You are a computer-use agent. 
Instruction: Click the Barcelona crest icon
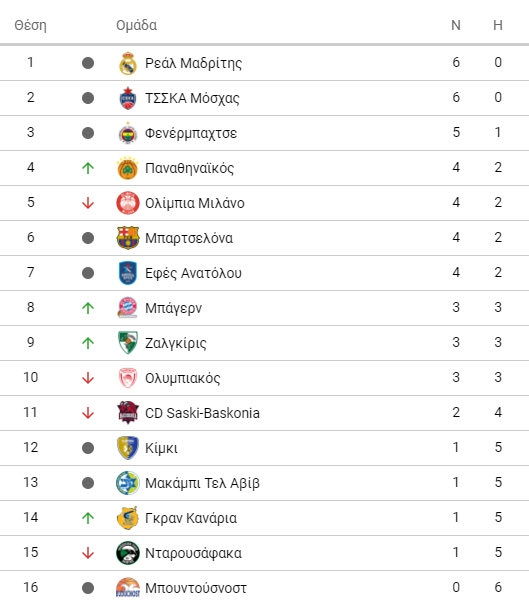point(127,238)
